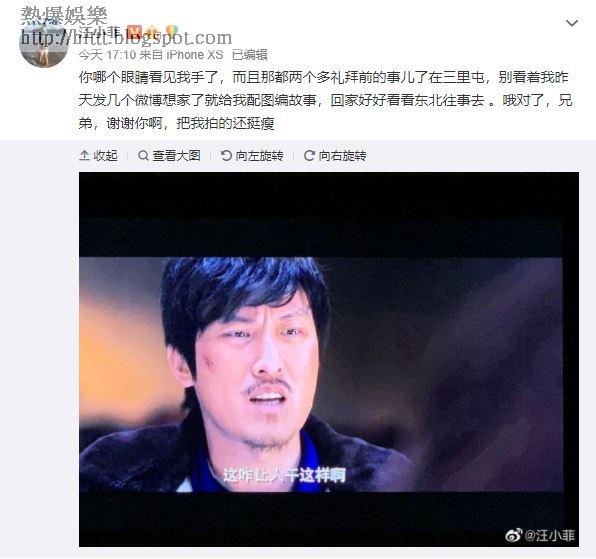Rotate the image left with 向左旋转

[259, 155]
